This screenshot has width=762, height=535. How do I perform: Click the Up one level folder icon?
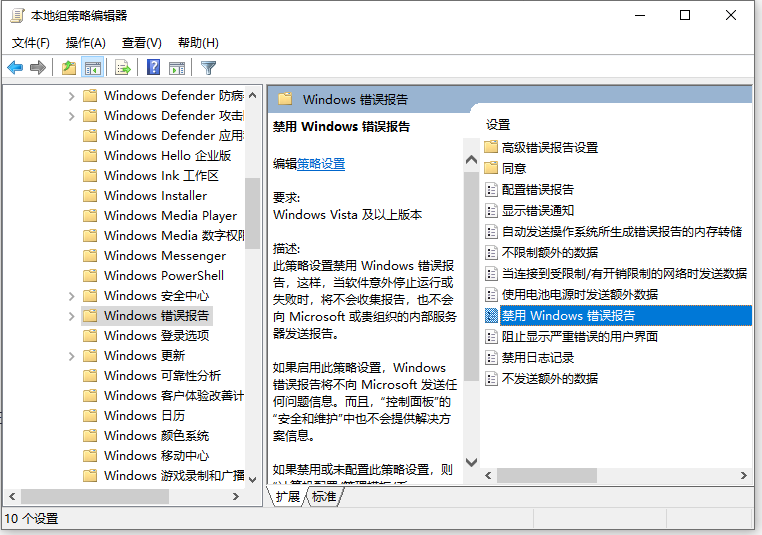[69, 68]
